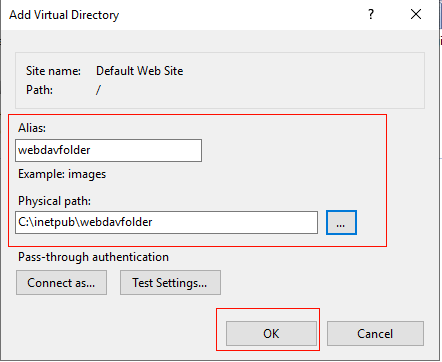
Task: Confirm the virtual directory with OK
Action: [x=271, y=333]
